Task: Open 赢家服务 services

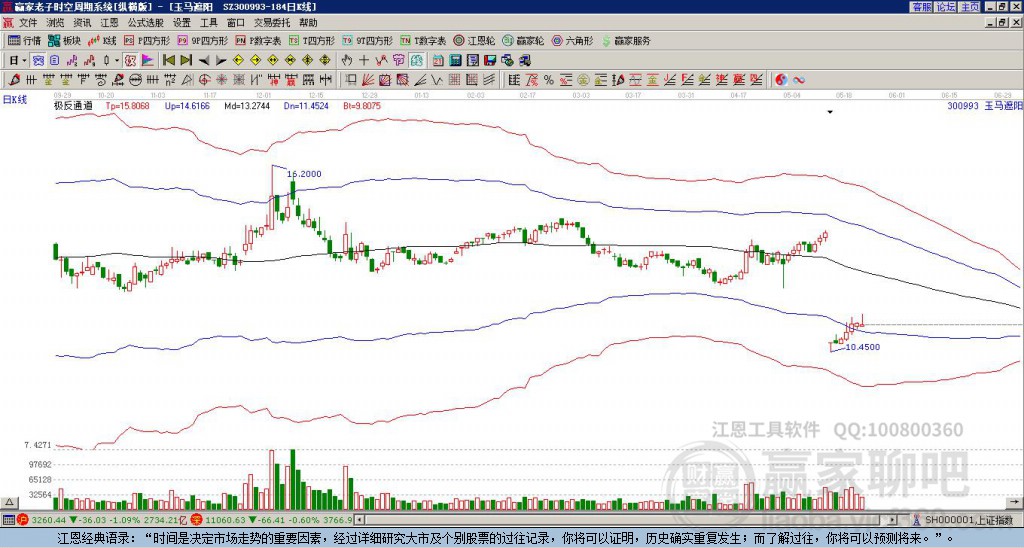Action: (x=626, y=40)
